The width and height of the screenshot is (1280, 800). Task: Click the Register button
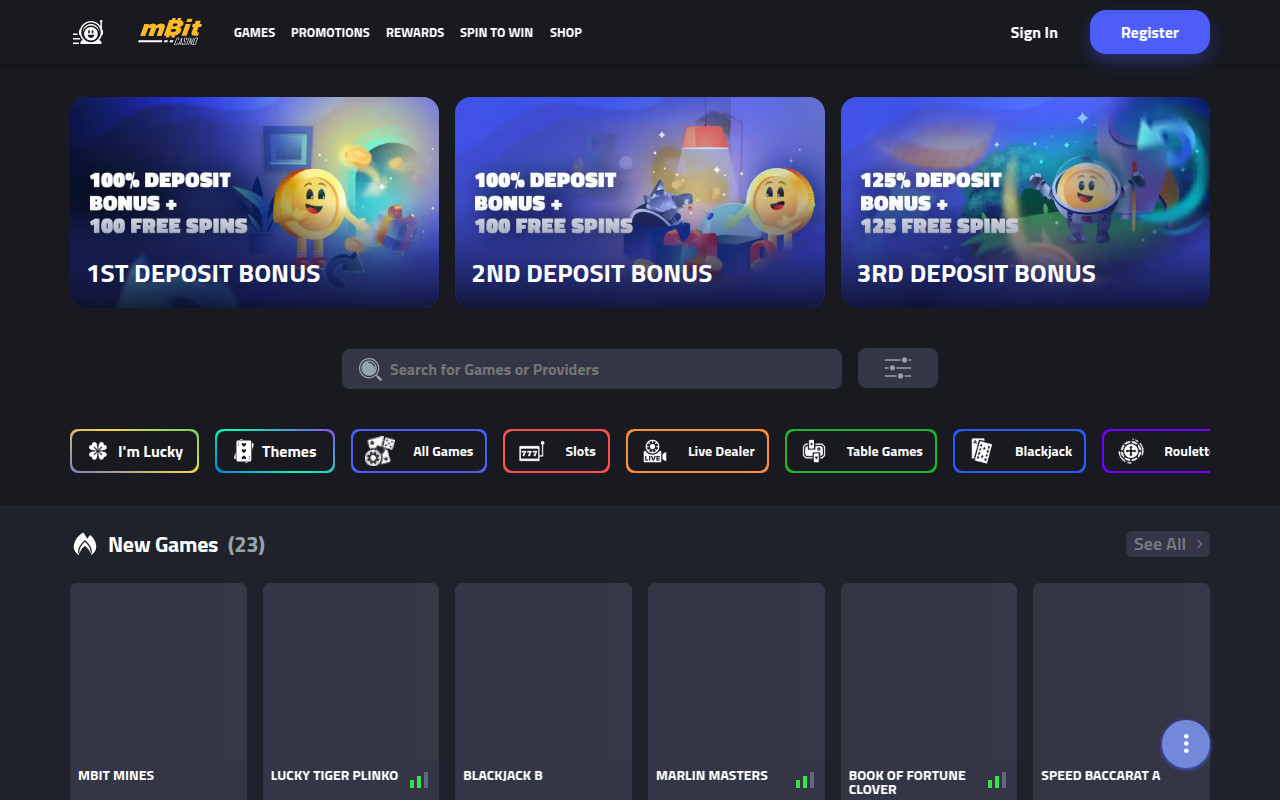point(1150,32)
